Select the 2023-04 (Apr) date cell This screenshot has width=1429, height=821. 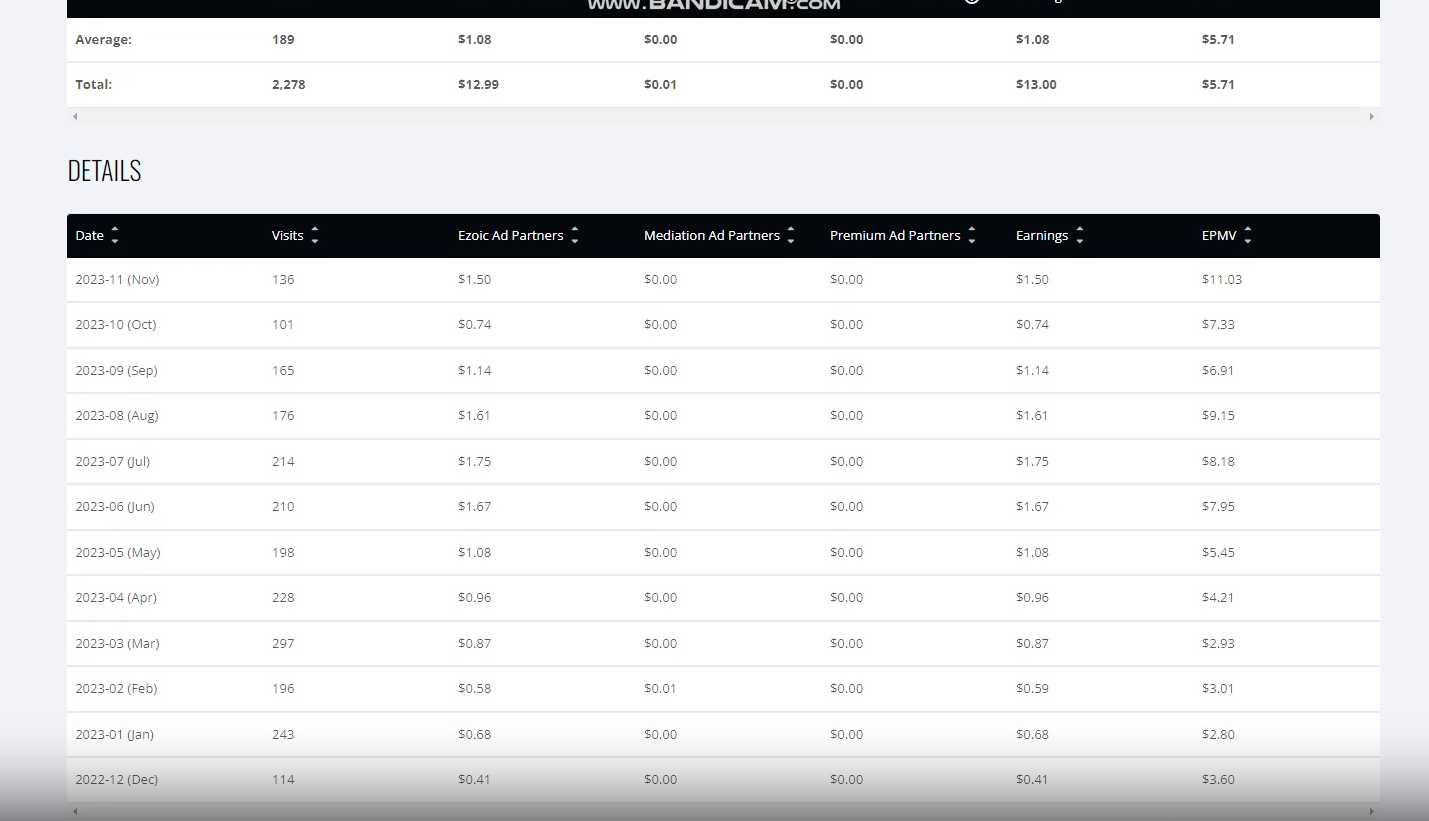(116, 598)
